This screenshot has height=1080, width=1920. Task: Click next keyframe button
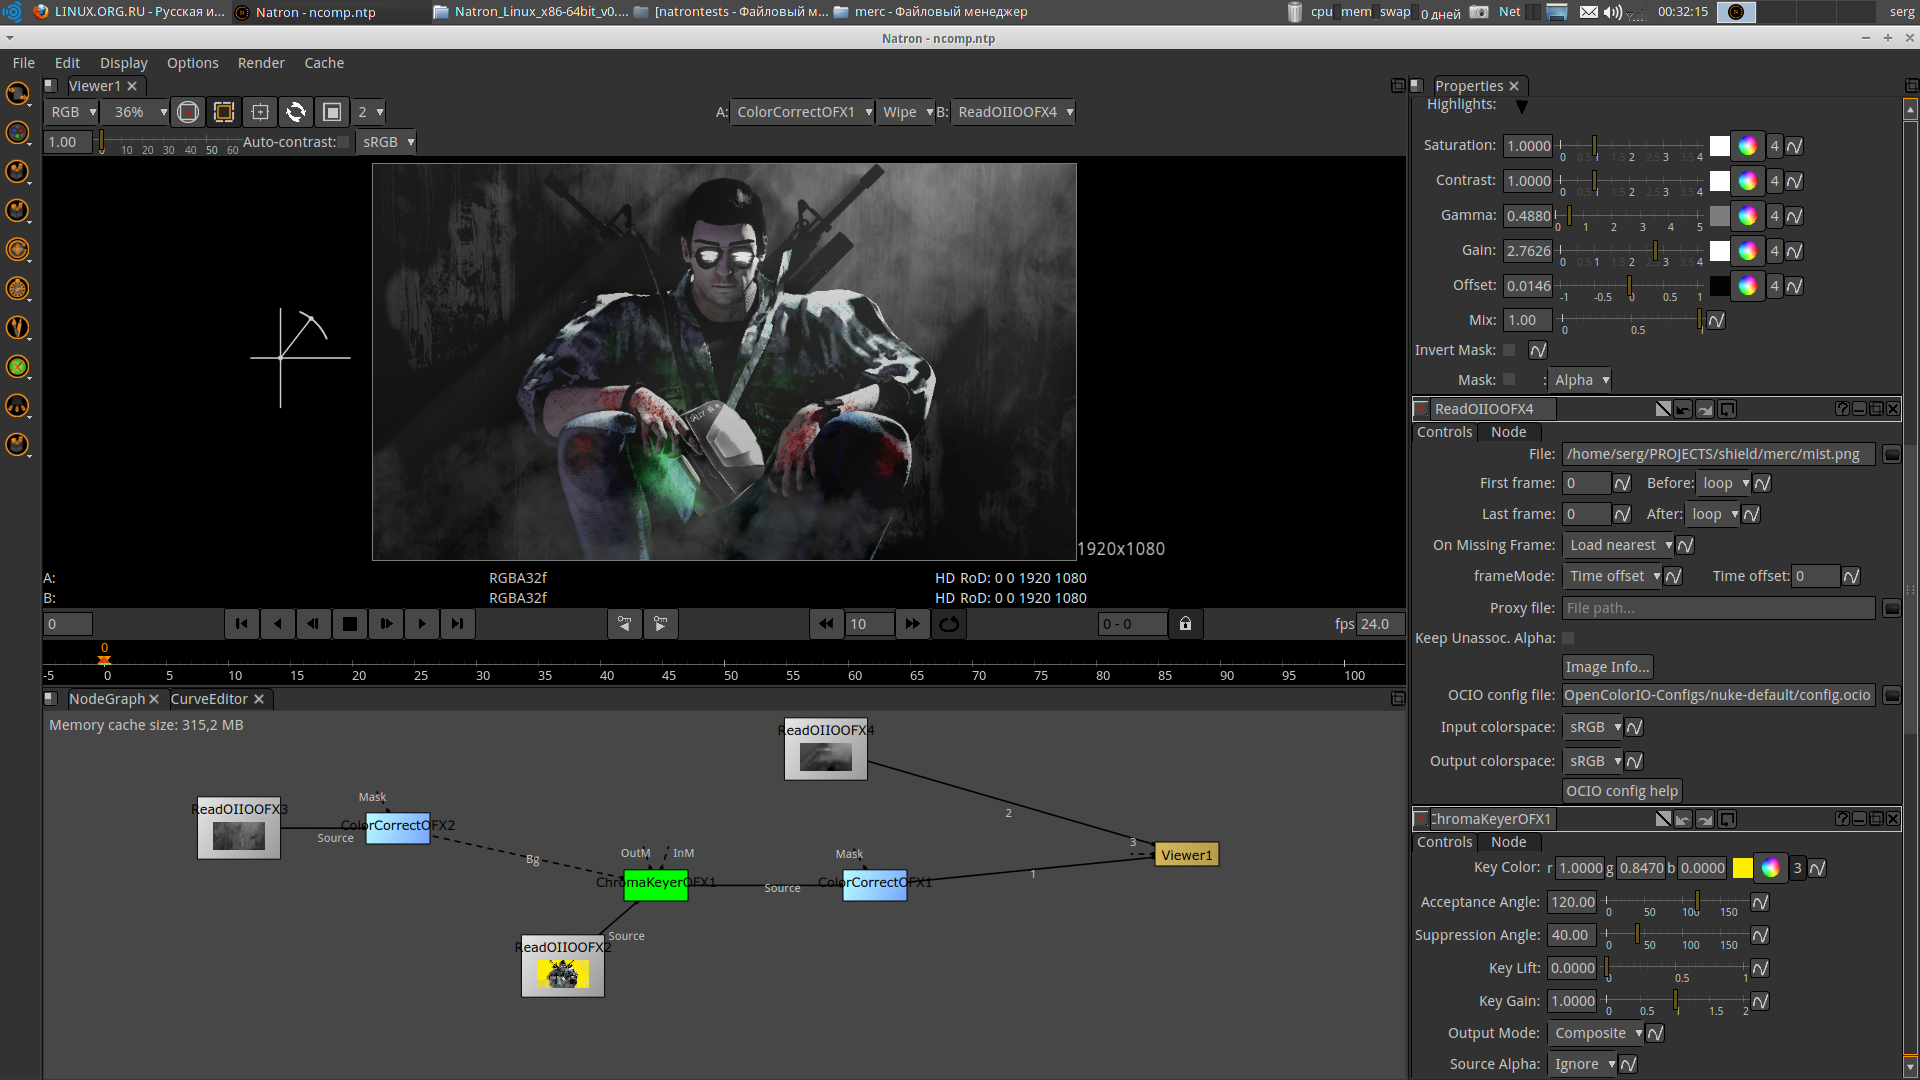click(661, 624)
